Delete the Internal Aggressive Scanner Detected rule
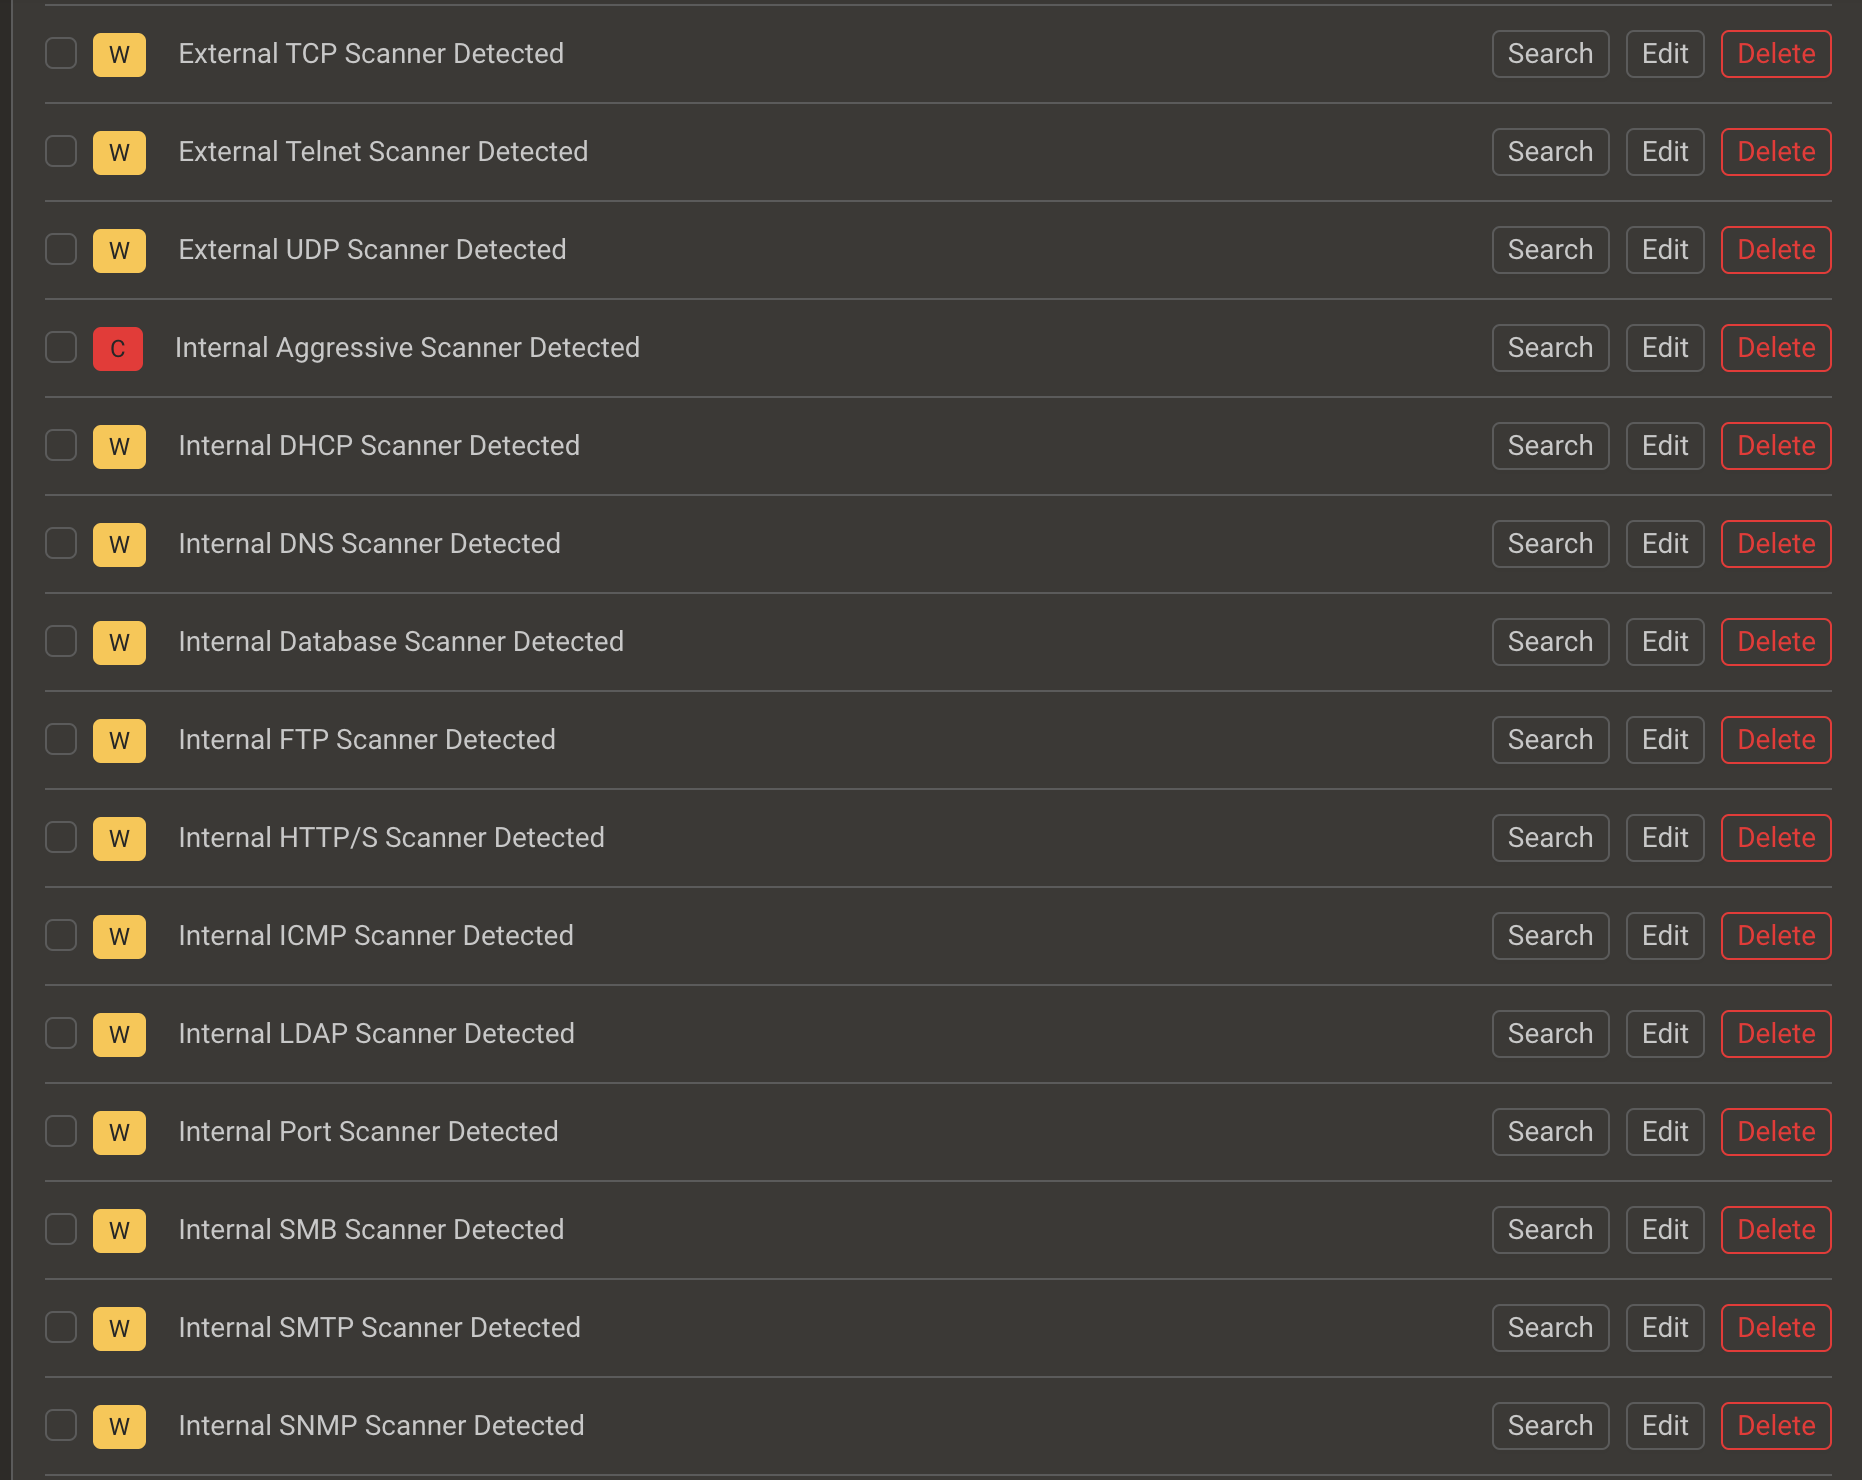The width and height of the screenshot is (1862, 1480). coord(1776,348)
